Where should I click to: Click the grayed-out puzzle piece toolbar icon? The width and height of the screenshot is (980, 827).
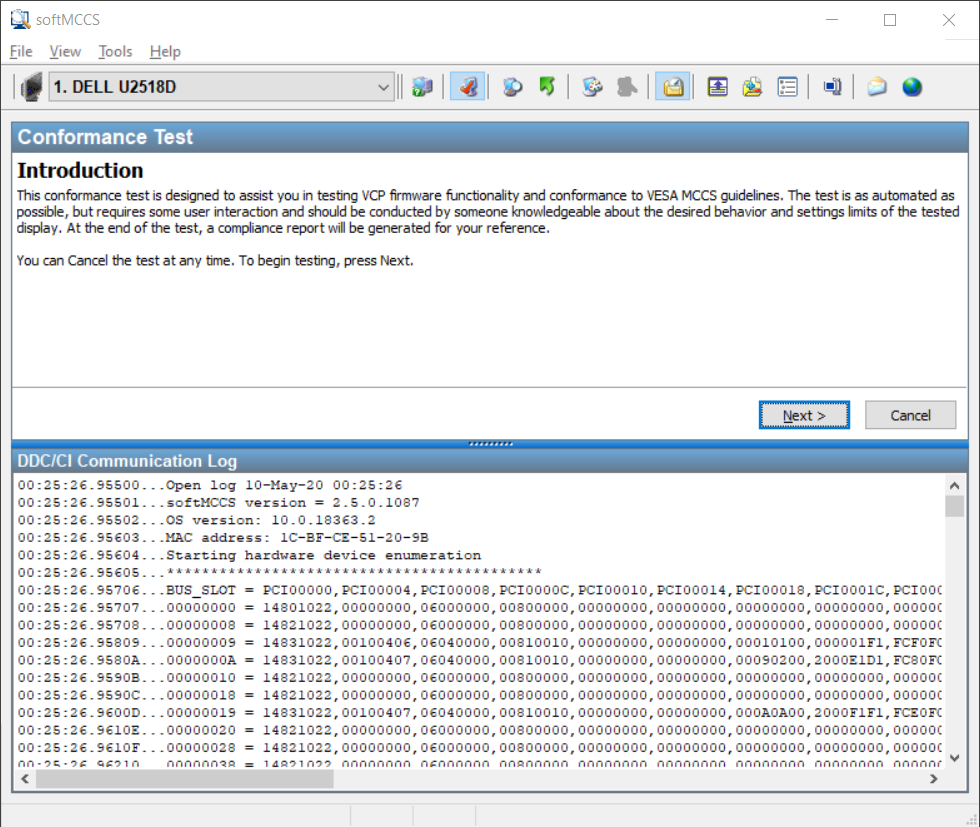(x=627, y=87)
